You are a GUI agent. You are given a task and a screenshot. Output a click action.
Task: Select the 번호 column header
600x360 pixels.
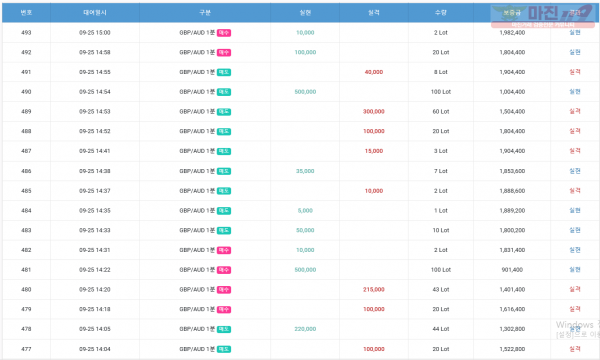click(x=26, y=13)
